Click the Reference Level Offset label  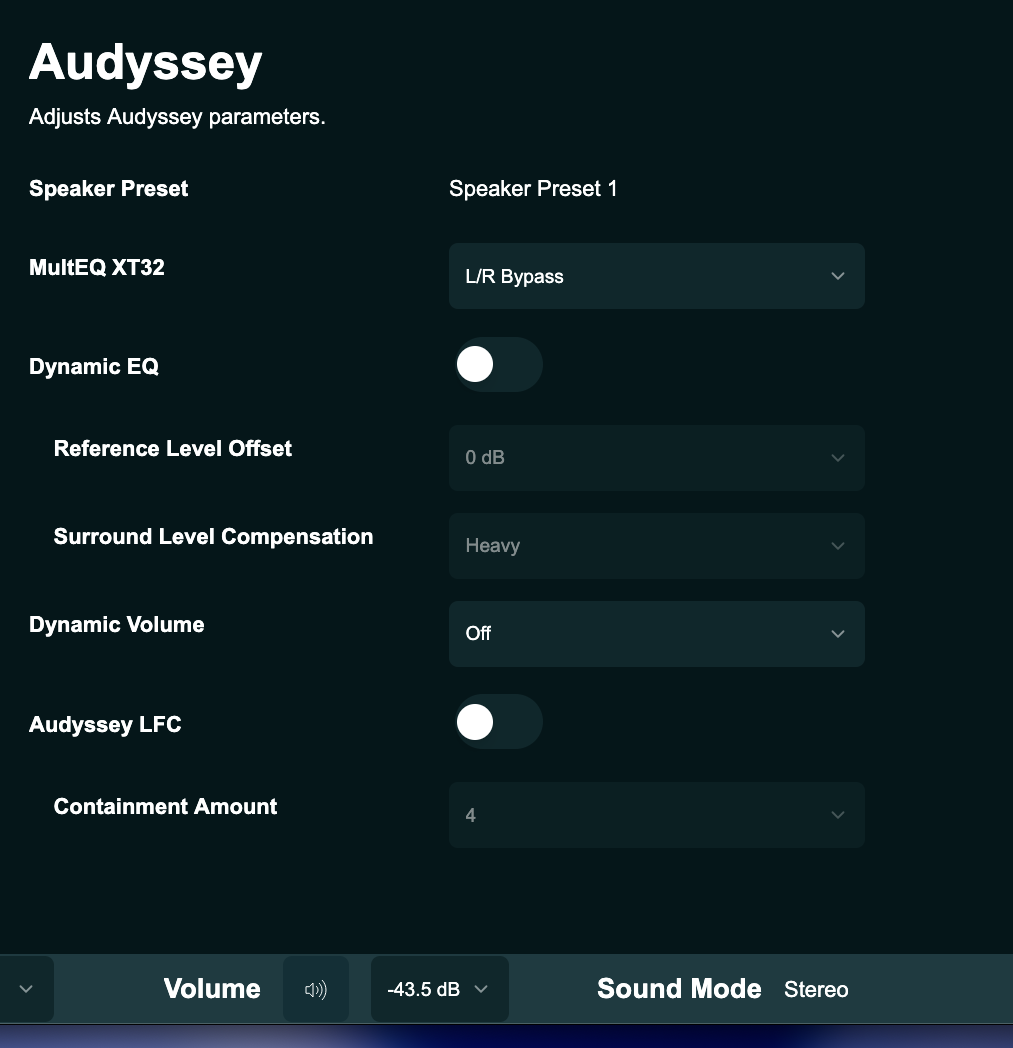pos(172,448)
